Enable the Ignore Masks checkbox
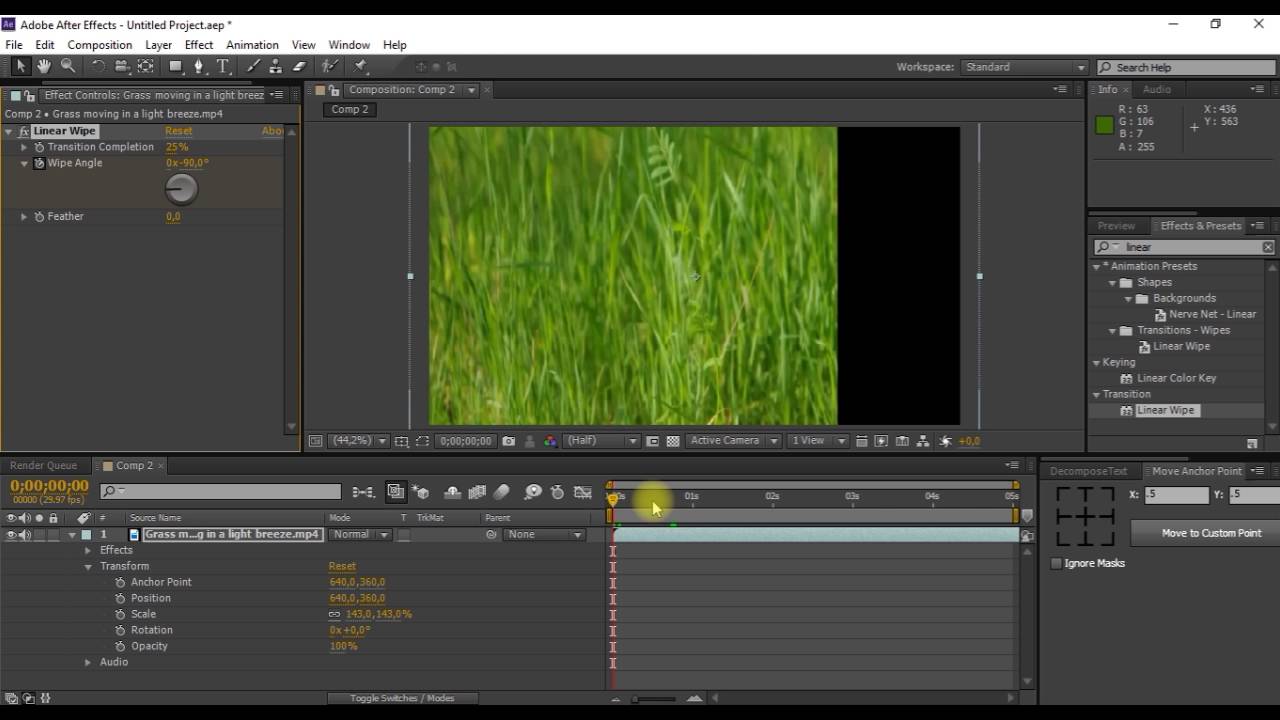Screen dimensions: 1280x720 pos(1056,564)
